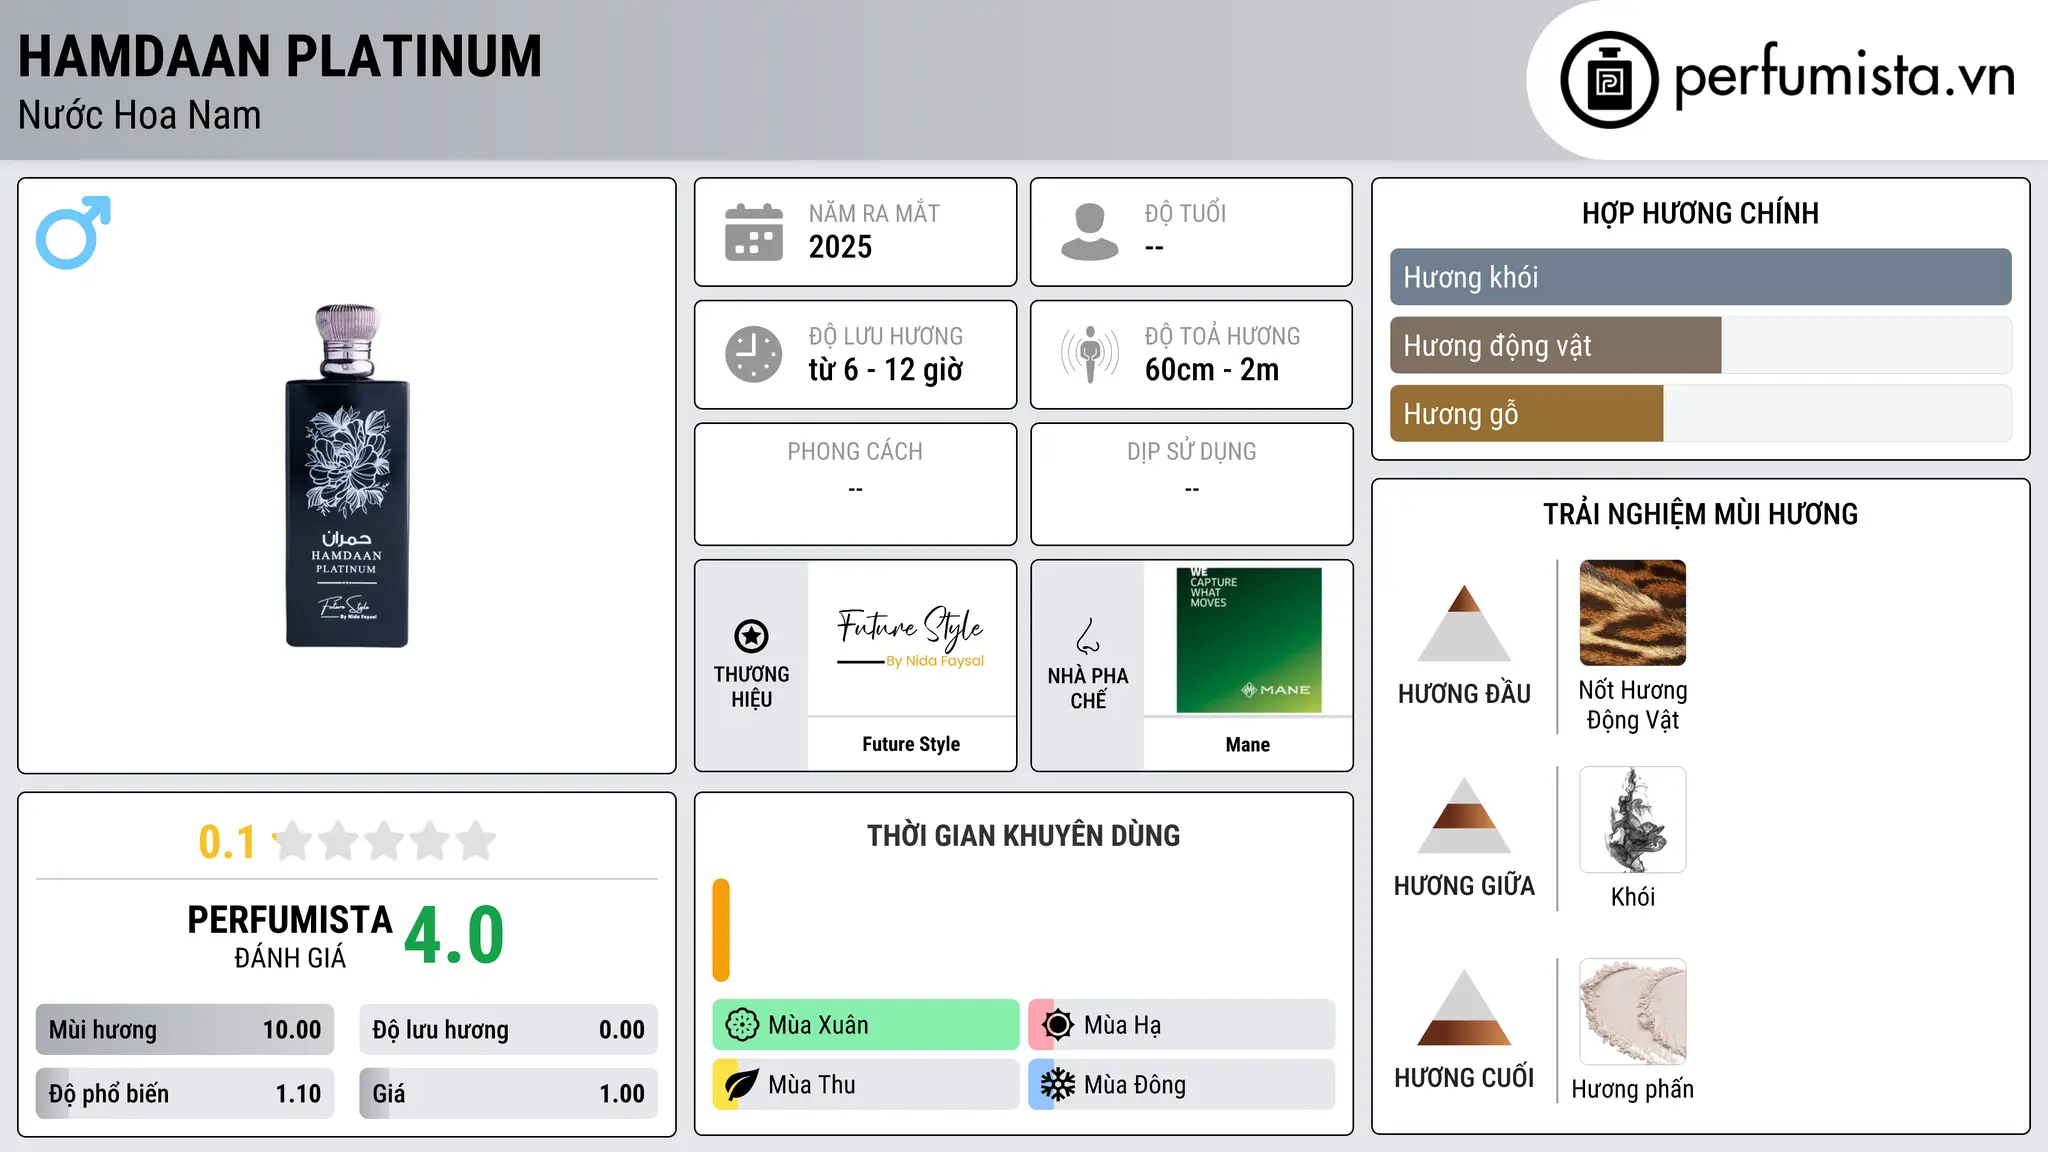Viewport: 2048px width, 1152px height.
Task: Click the '60cm - 2m' sillage value
Action: pyautogui.click(x=1212, y=370)
